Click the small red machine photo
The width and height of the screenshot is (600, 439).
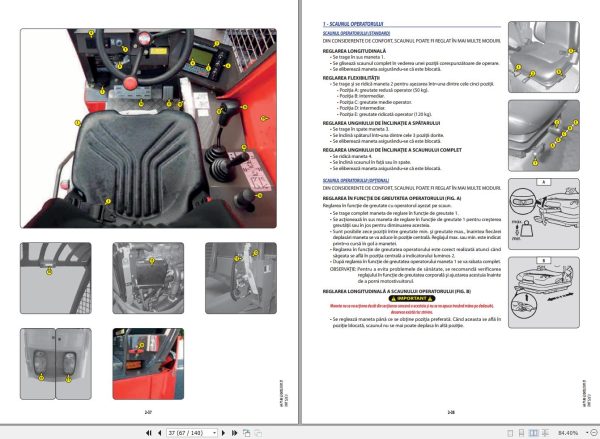tap(148, 364)
